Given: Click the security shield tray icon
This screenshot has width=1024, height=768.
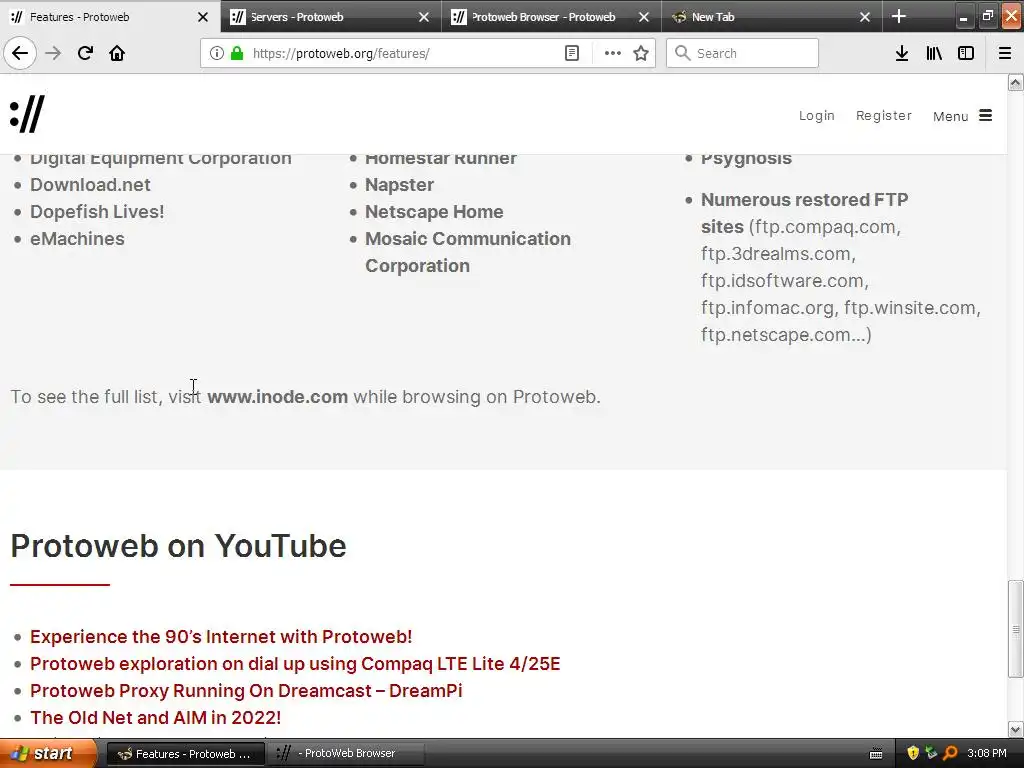Looking at the screenshot, I should 912,754.
